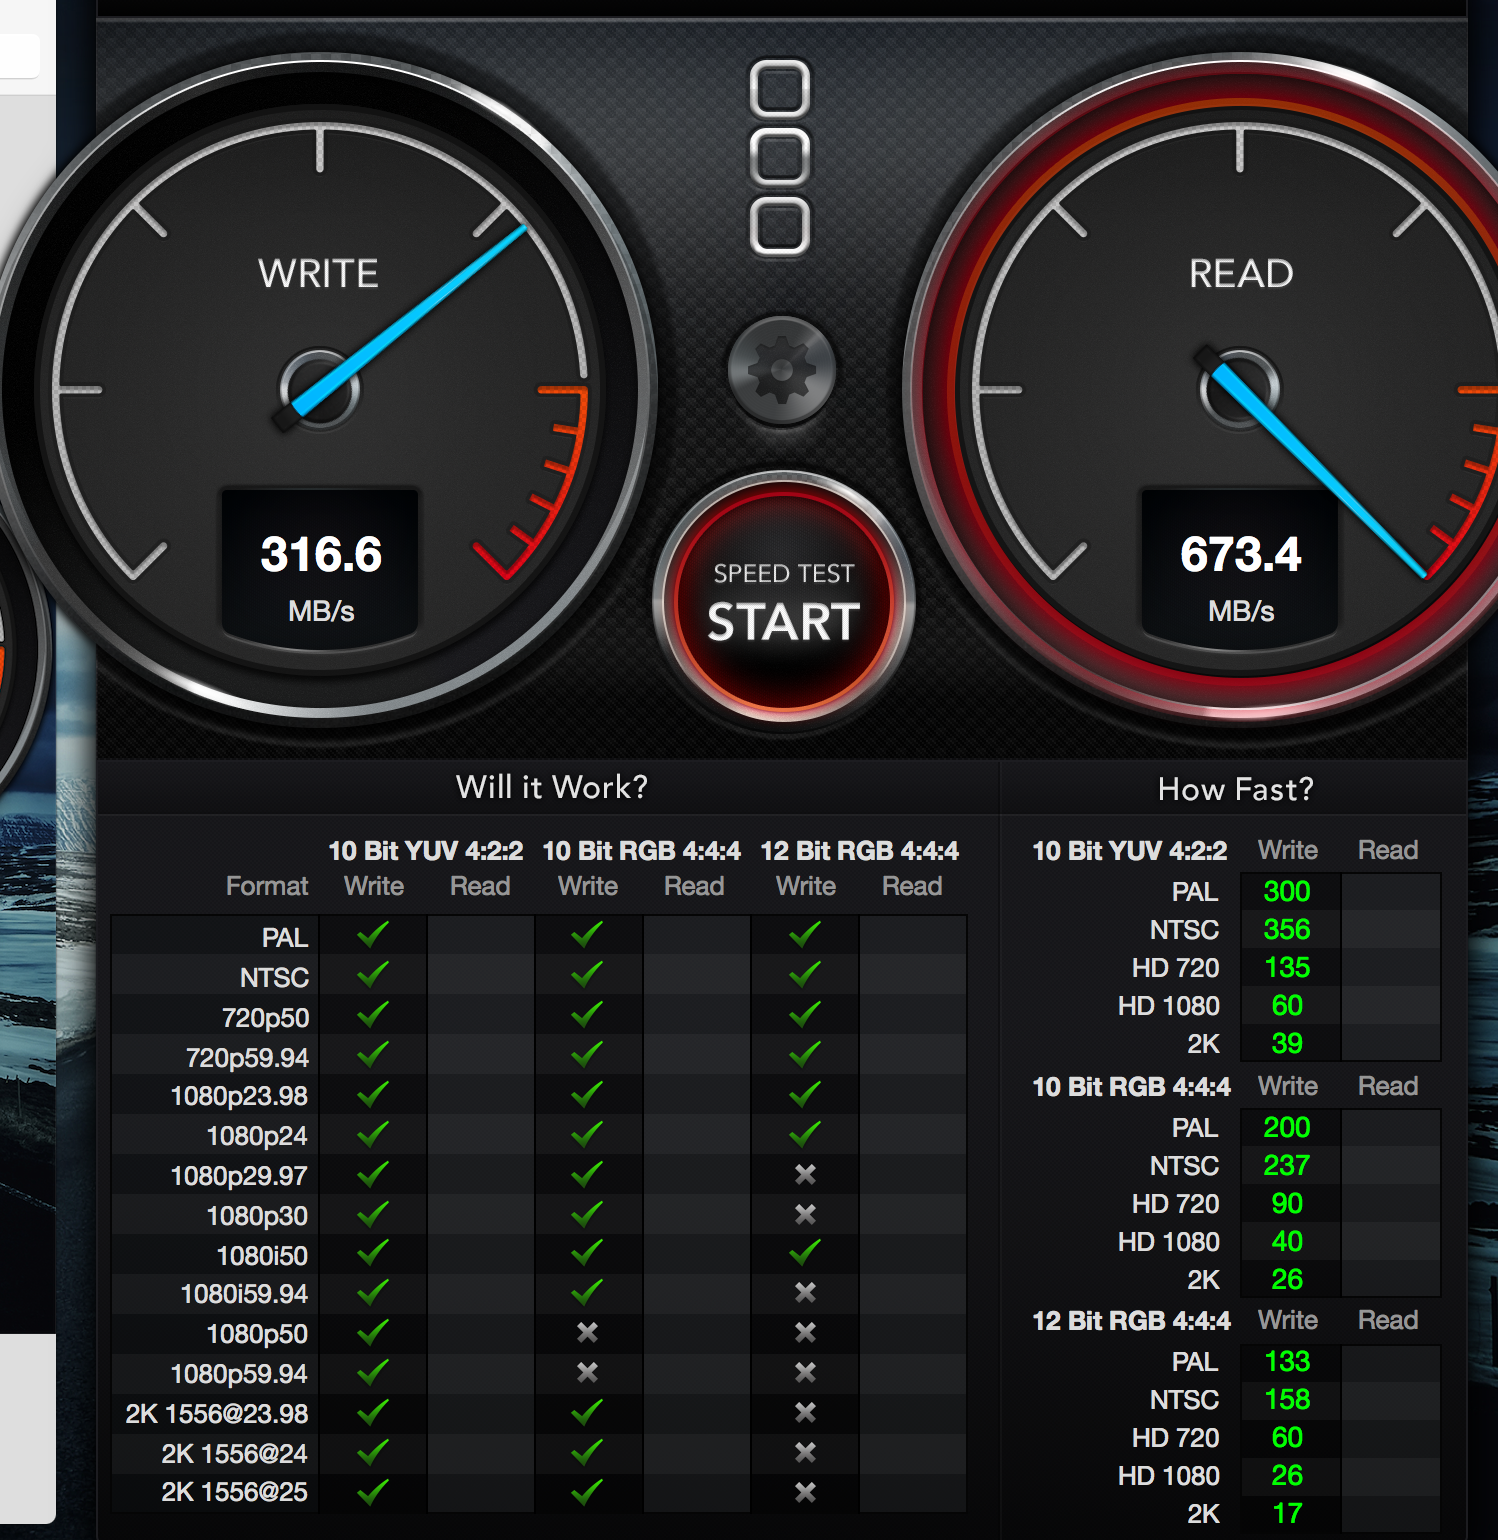Viewport: 1498px width, 1540px height.
Task: Click the 1080p24 12 Bit RGB write checkmark
Action: [x=805, y=1134]
